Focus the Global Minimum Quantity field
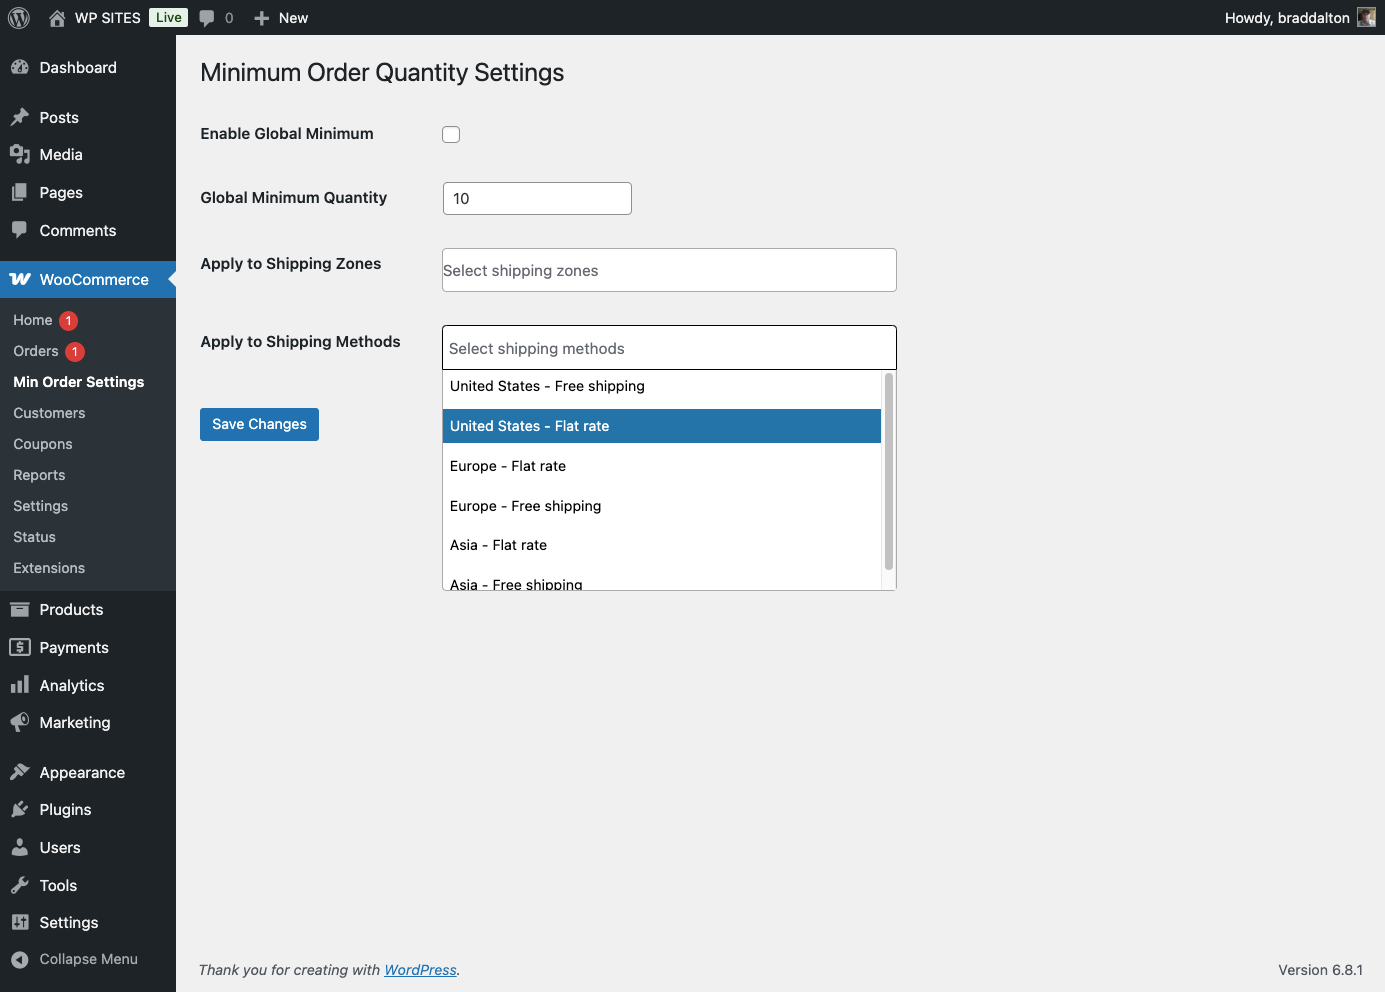This screenshot has width=1385, height=992. [x=537, y=199]
